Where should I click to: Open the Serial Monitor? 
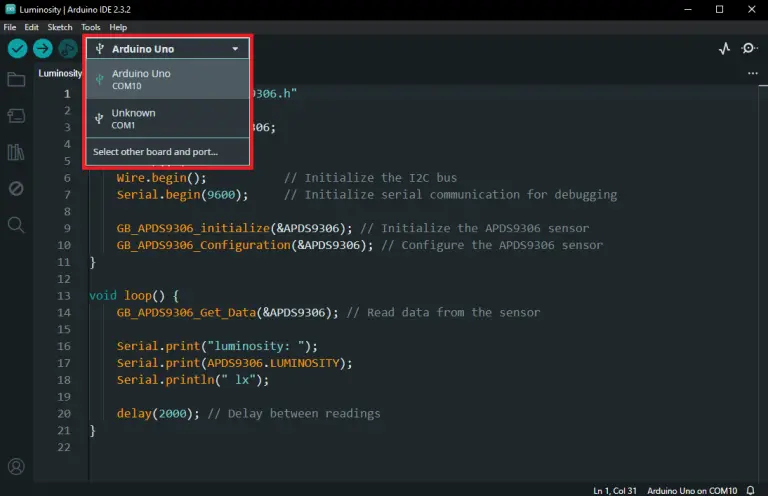[749, 48]
